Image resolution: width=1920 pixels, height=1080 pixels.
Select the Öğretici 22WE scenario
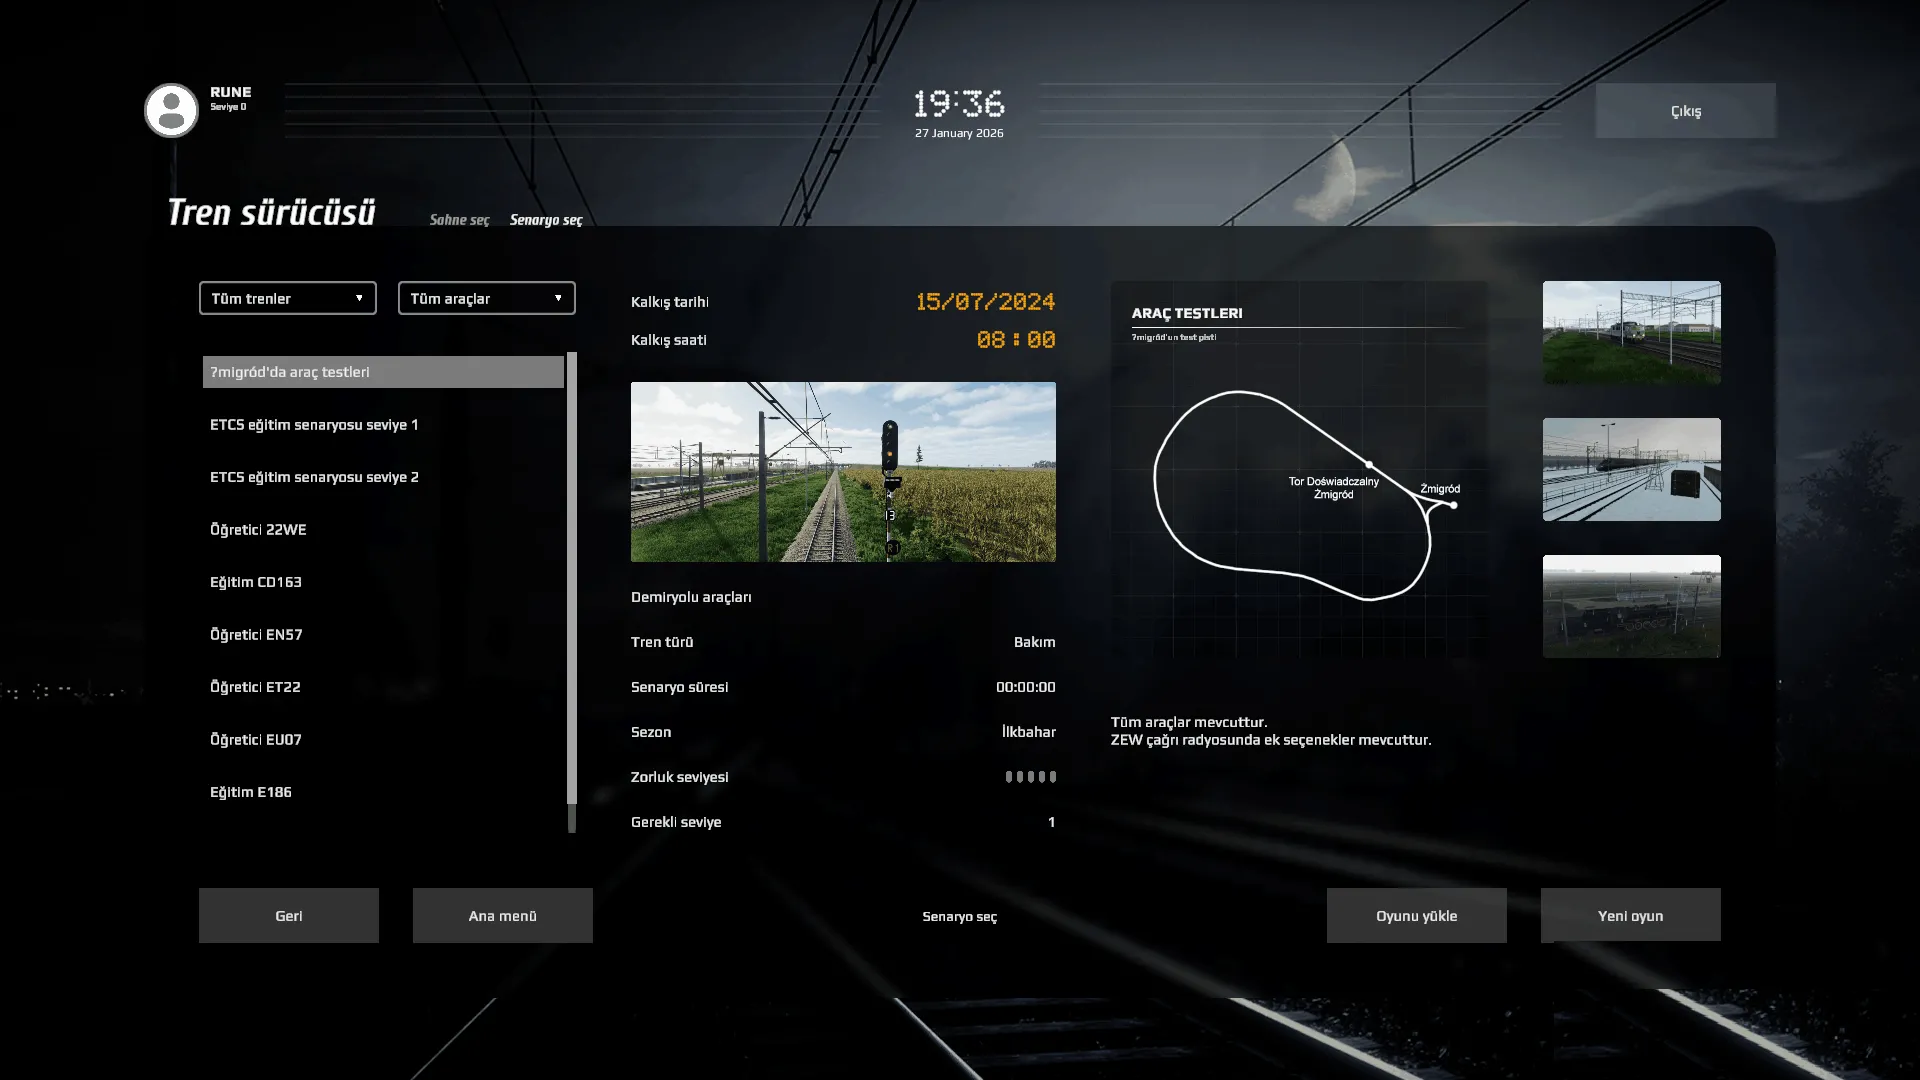[x=258, y=530]
